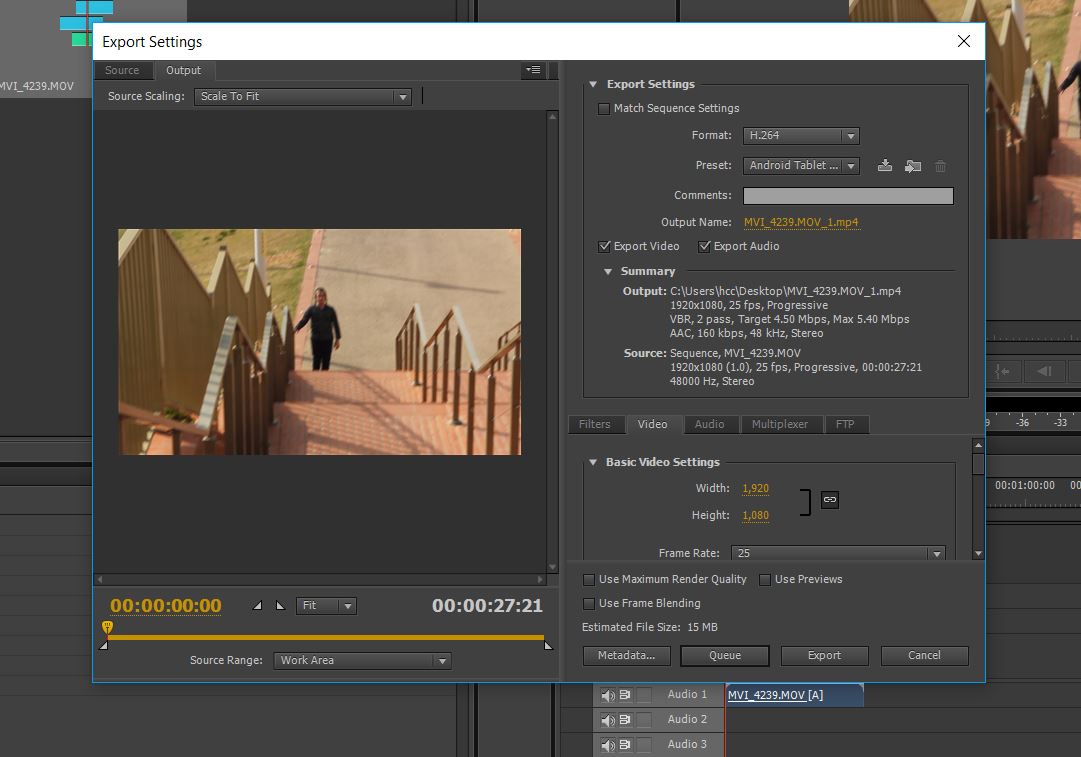Click the output name MVI_4239.MOV_1.mp4 link
This screenshot has height=757, width=1081.
[x=800, y=222]
